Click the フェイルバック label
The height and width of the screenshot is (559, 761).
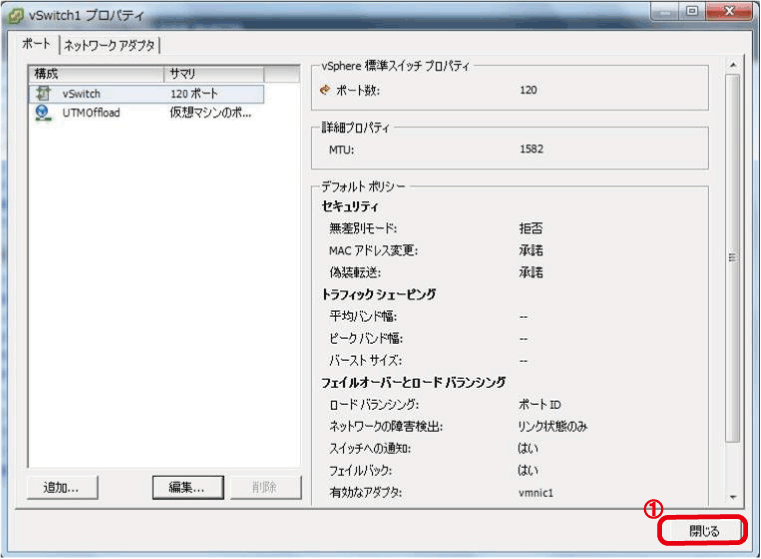(x=360, y=470)
